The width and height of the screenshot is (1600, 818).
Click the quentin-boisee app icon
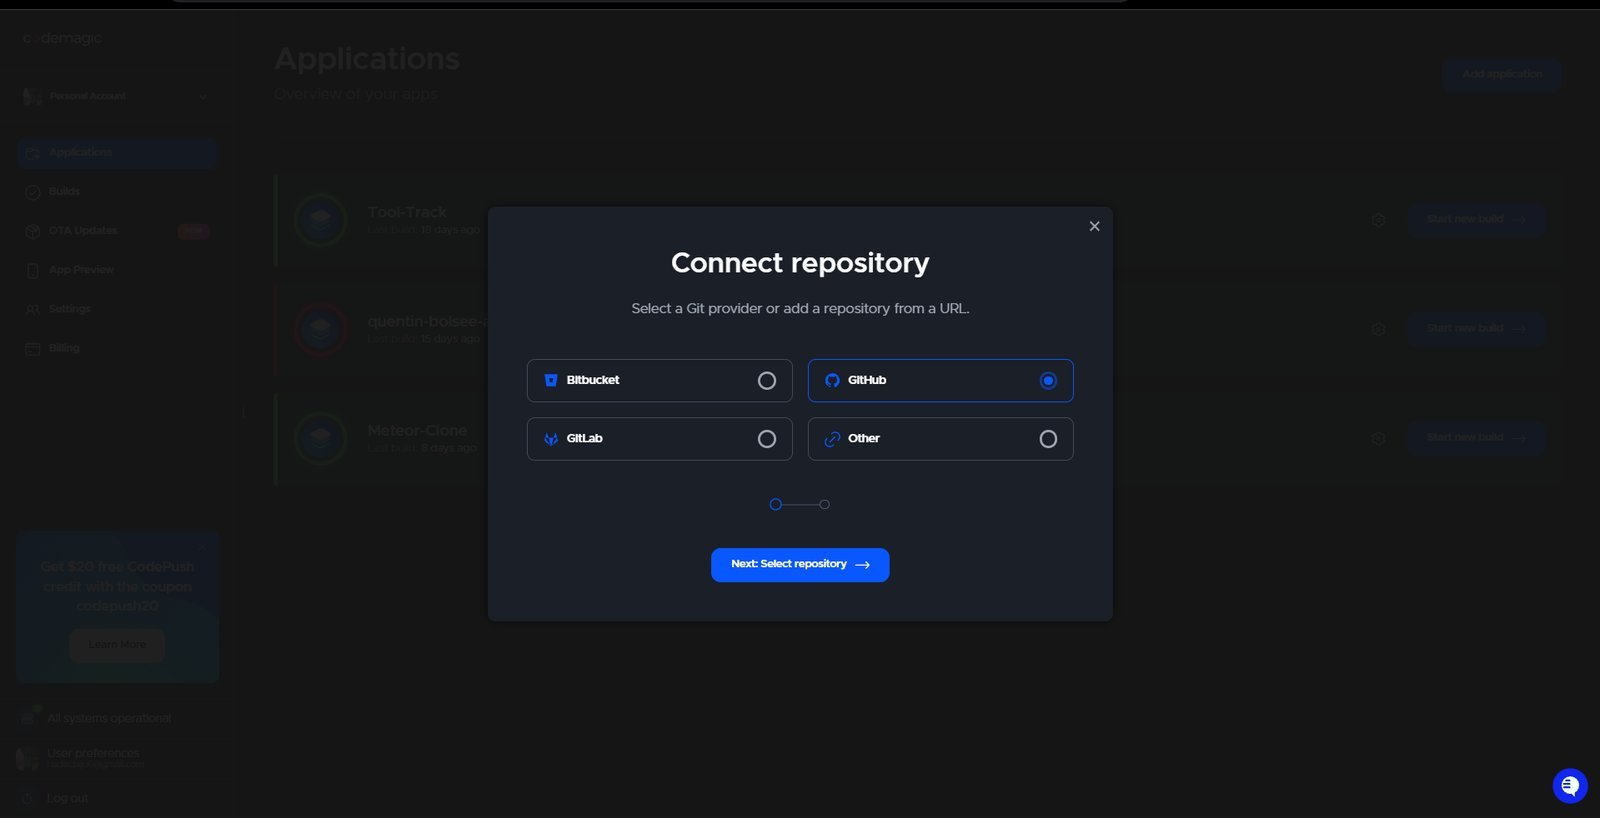click(x=321, y=329)
